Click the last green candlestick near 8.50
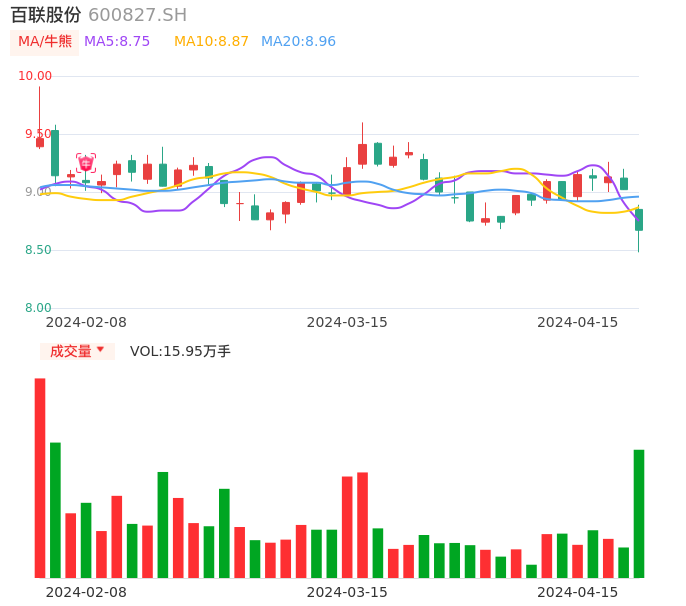 point(638,220)
